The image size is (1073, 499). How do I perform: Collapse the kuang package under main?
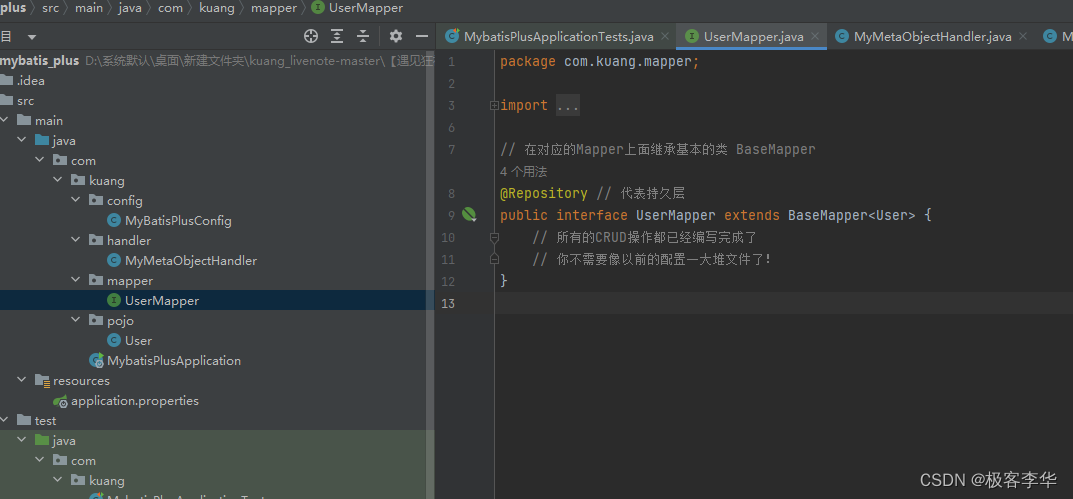tap(58, 181)
